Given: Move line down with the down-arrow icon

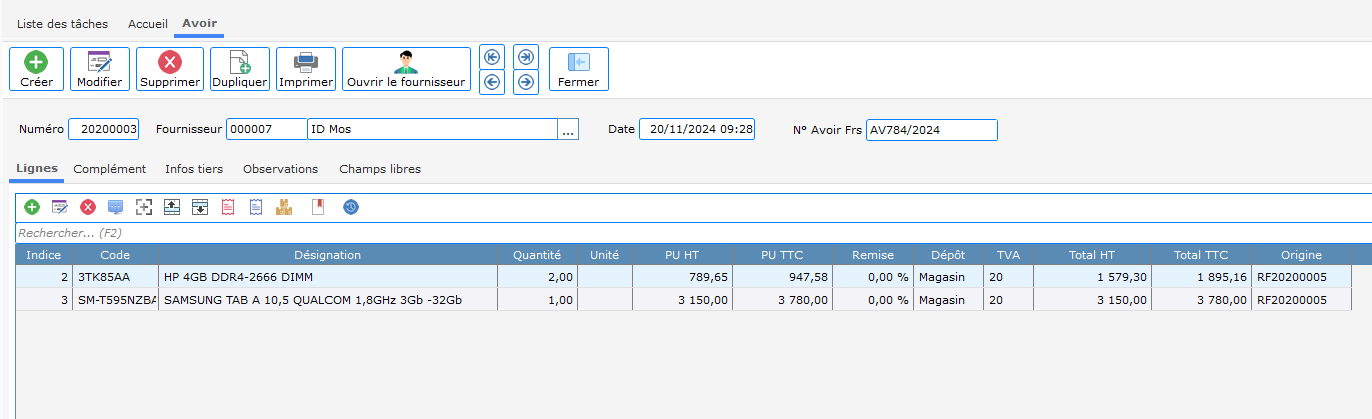Looking at the screenshot, I should pyautogui.click(x=199, y=207).
